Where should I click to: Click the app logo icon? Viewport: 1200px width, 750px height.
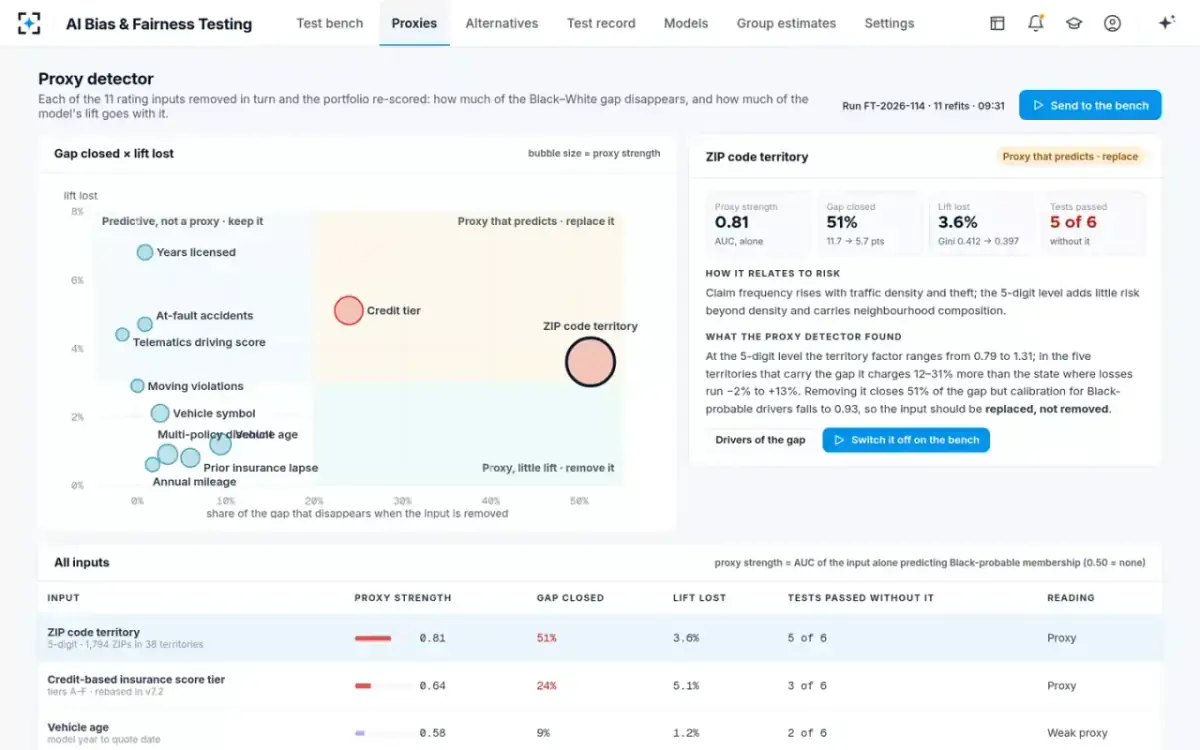click(x=30, y=23)
